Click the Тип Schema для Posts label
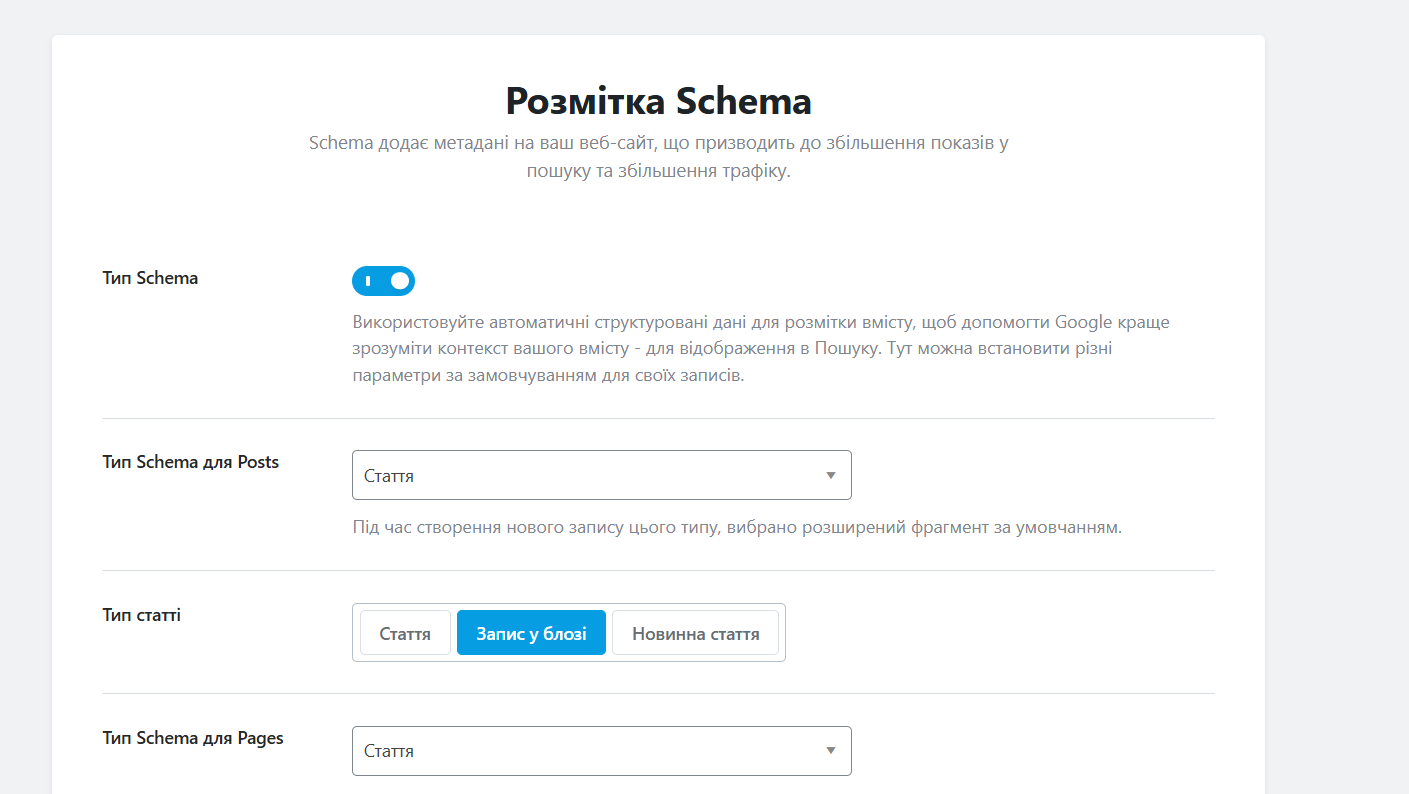This screenshot has width=1409, height=794. (190, 462)
